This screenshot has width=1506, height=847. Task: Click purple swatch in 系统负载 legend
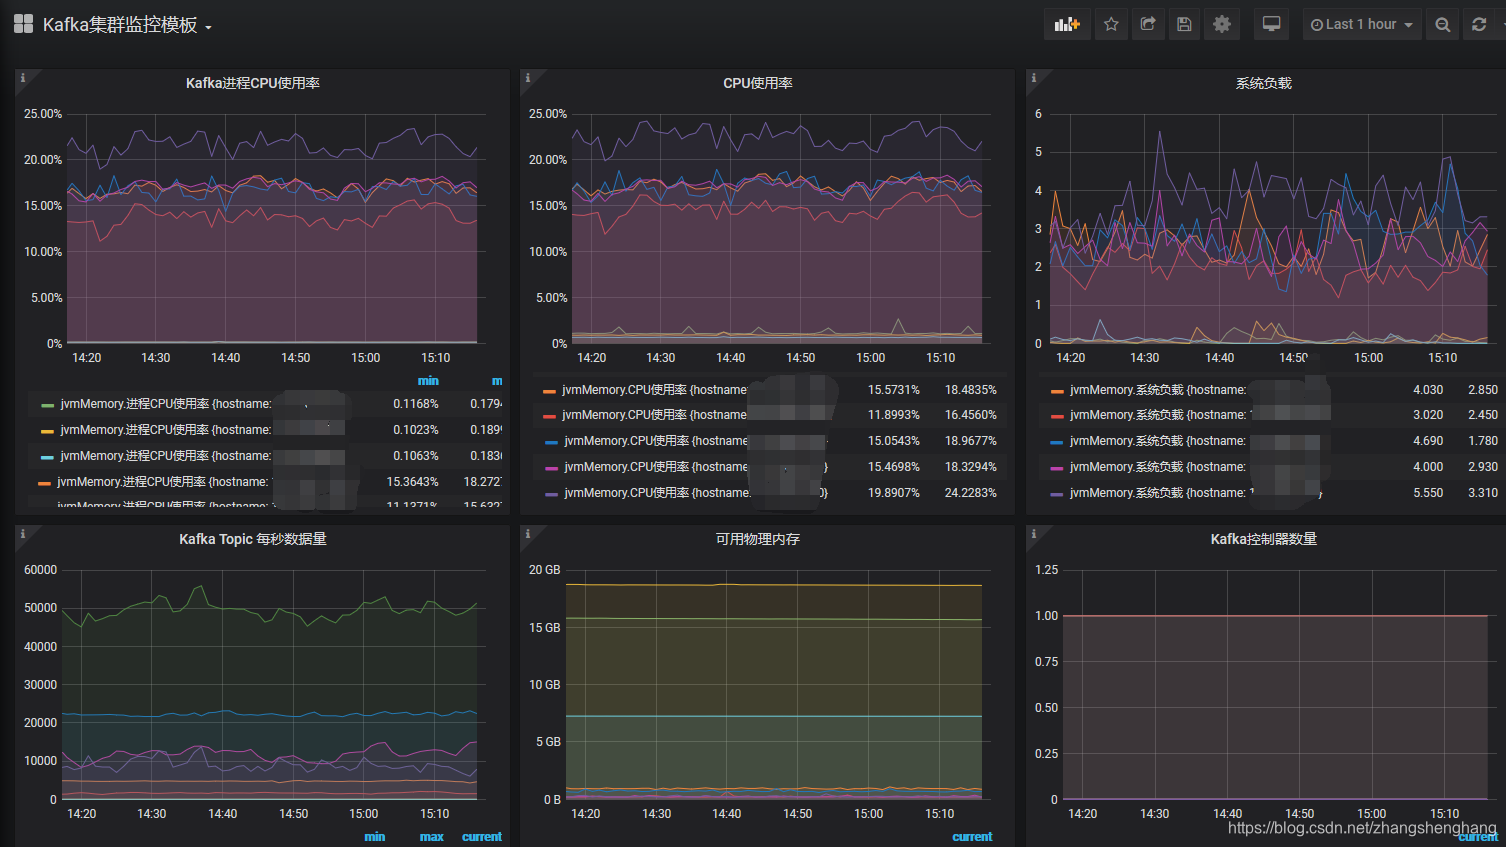pos(1057,494)
